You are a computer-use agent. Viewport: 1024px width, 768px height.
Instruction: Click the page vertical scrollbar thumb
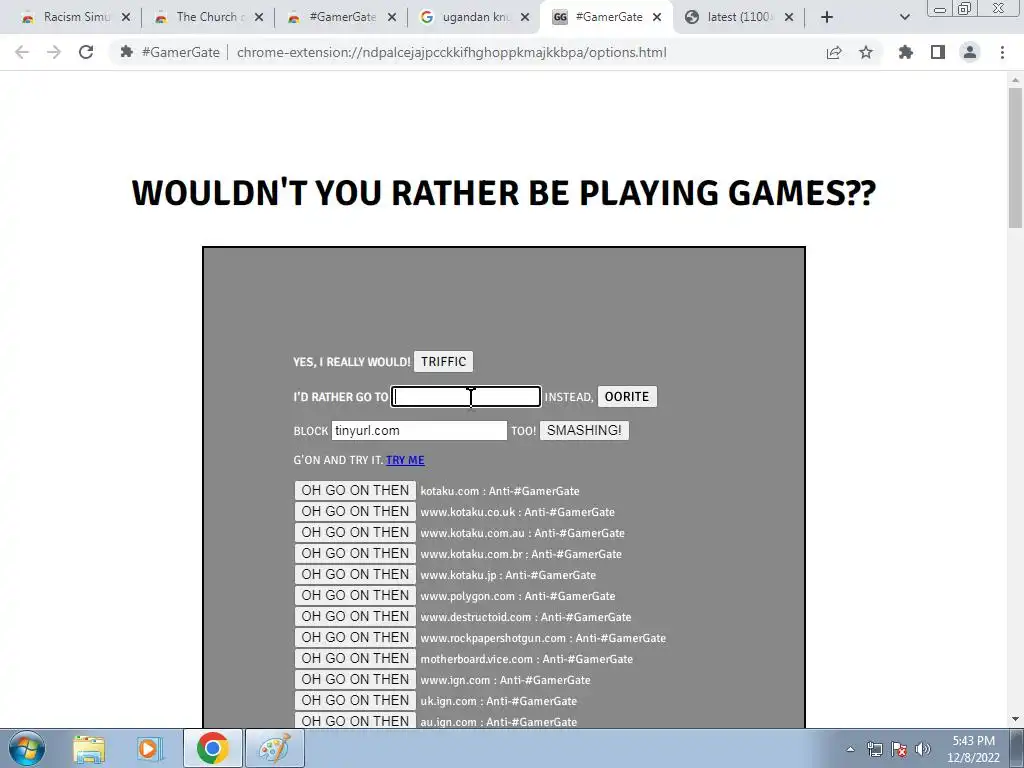1016,157
